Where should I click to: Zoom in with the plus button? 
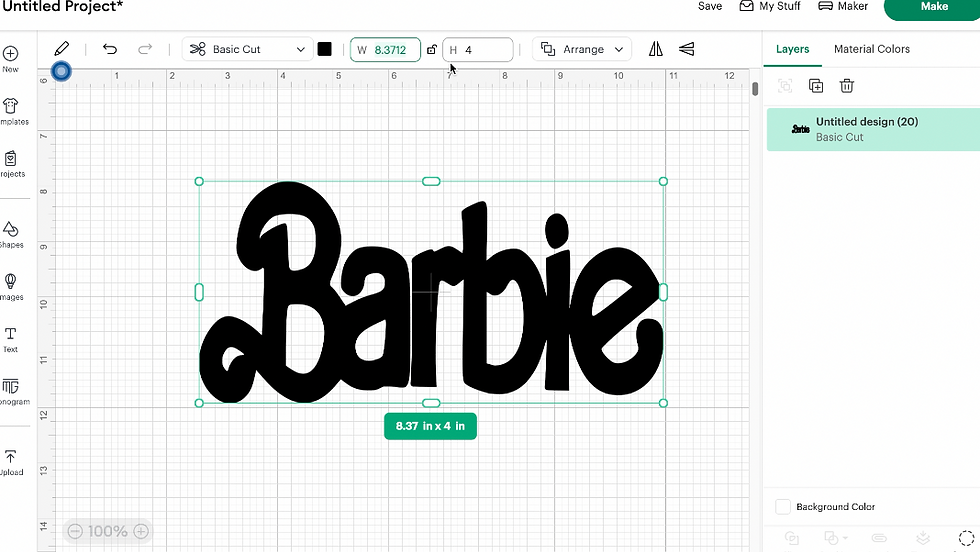pyautogui.click(x=141, y=531)
